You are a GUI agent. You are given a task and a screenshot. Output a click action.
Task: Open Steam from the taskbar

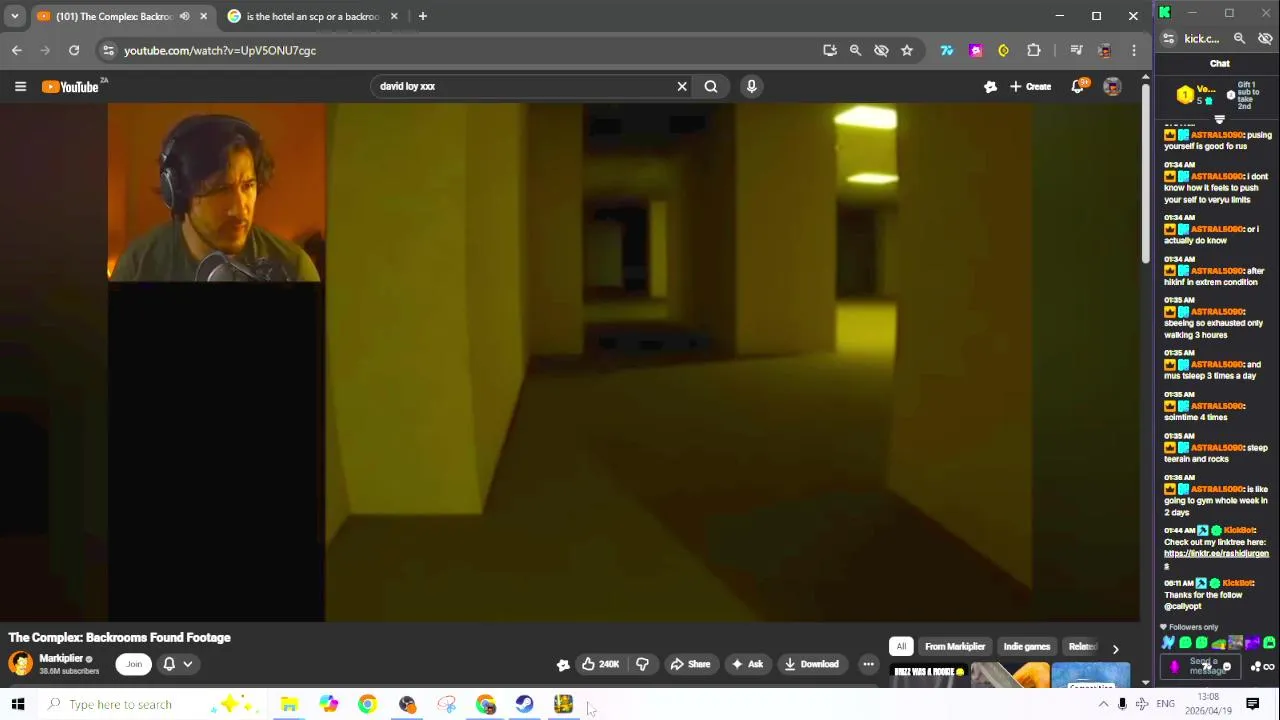click(x=524, y=704)
